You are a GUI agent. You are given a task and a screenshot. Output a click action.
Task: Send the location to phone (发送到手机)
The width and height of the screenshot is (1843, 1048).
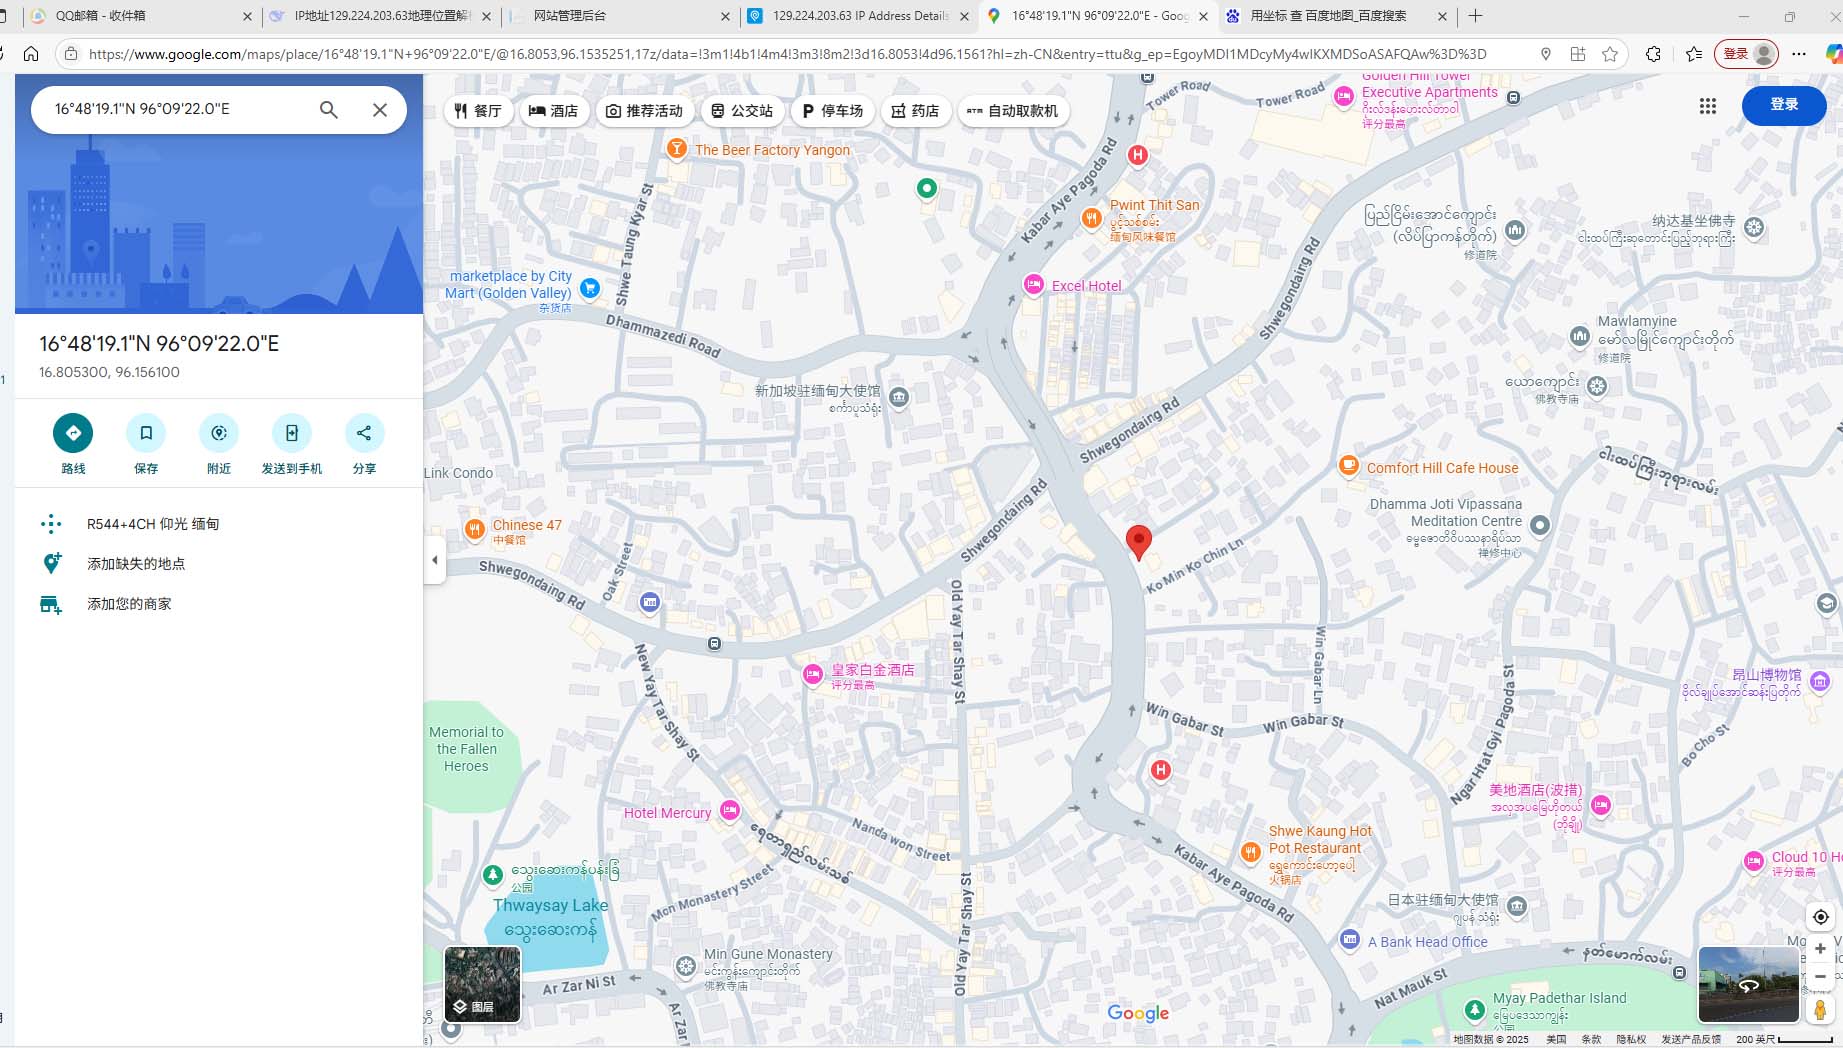pos(292,433)
